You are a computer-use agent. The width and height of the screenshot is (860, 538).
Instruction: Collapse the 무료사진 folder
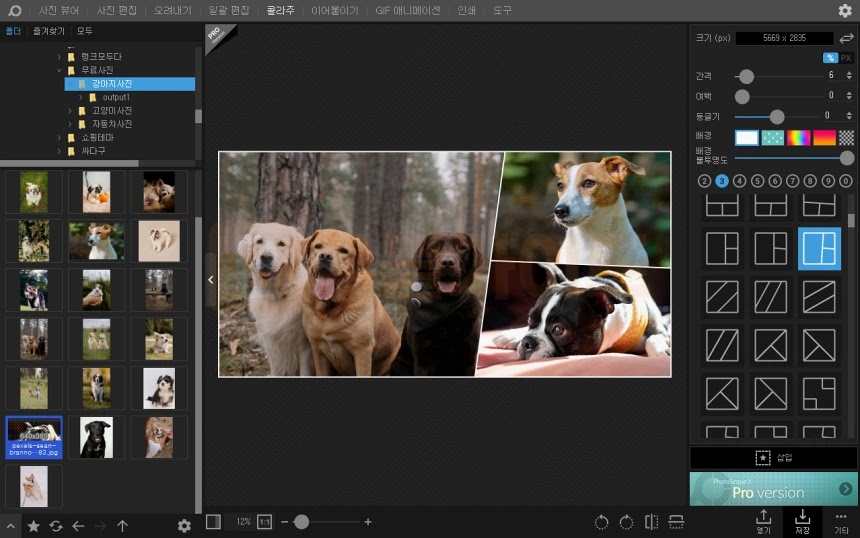click(x=59, y=70)
